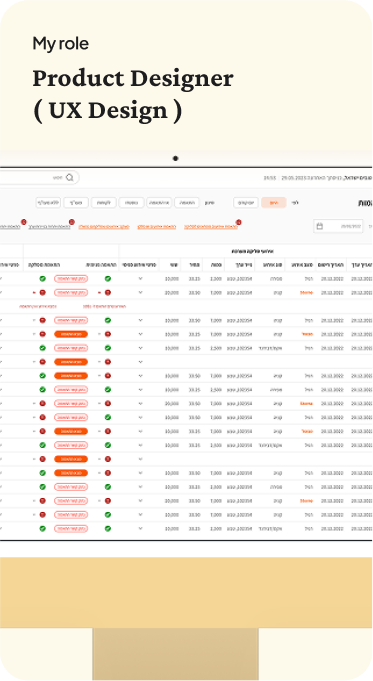This screenshot has height=681, width=373.
Task: Open the calendar icon in the date field
Action: pos(320,226)
